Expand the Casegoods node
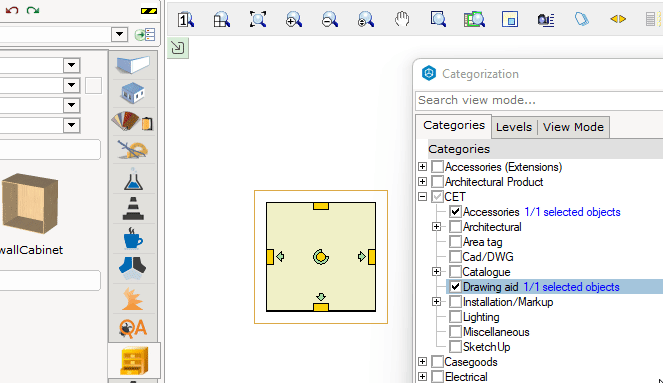663x383 pixels. tap(422, 361)
